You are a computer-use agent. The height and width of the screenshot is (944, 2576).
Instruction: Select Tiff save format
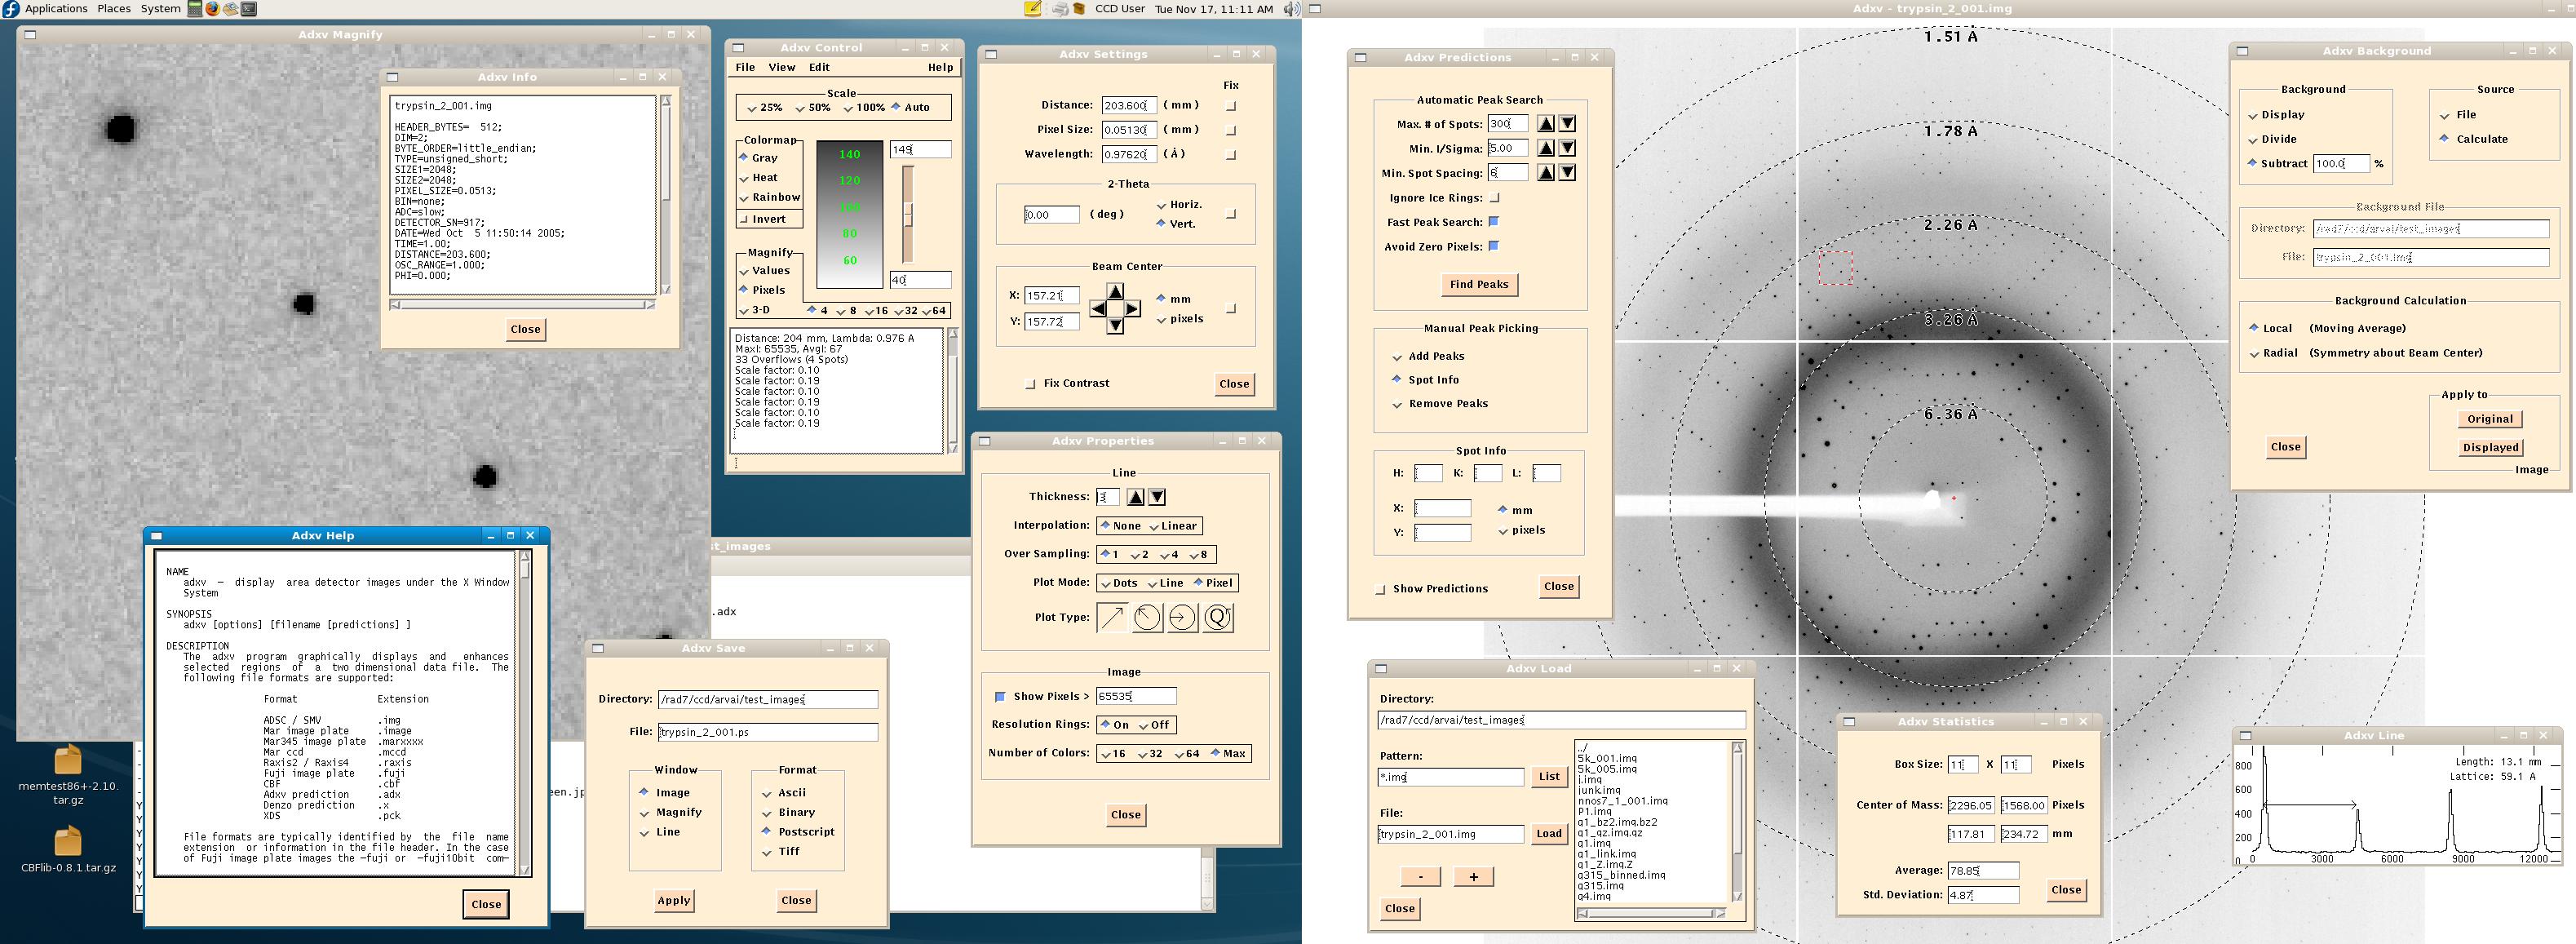pyautogui.click(x=781, y=852)
